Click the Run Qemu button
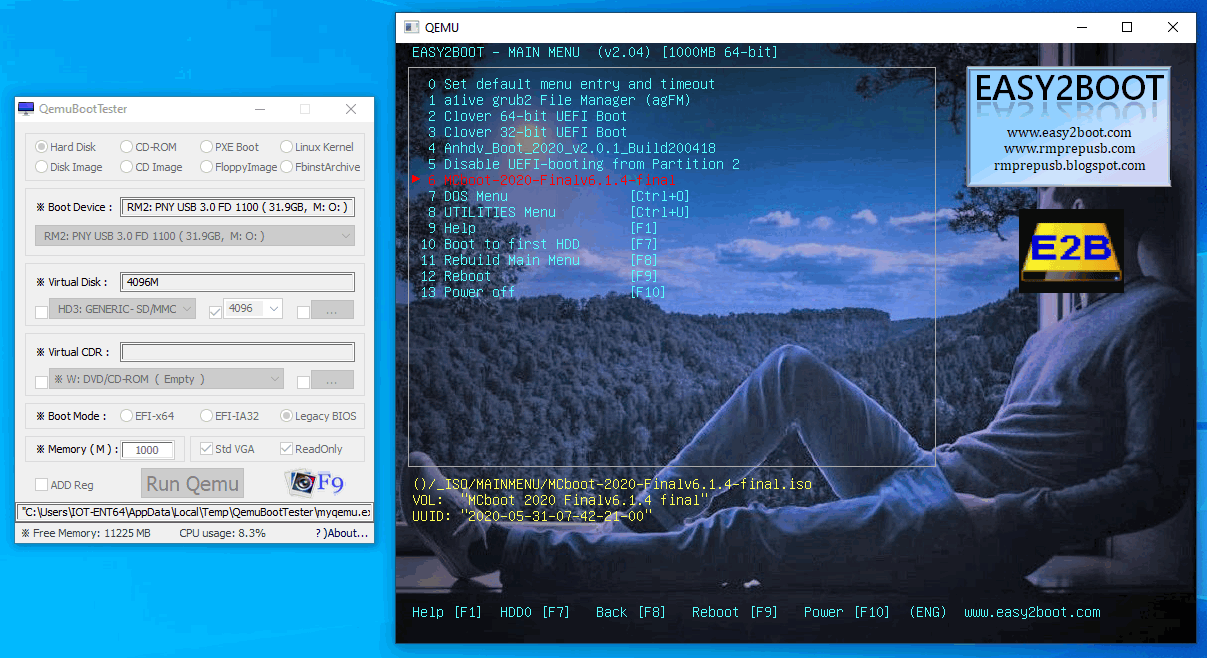The image size is (1207, 658). tap(192, 483)
